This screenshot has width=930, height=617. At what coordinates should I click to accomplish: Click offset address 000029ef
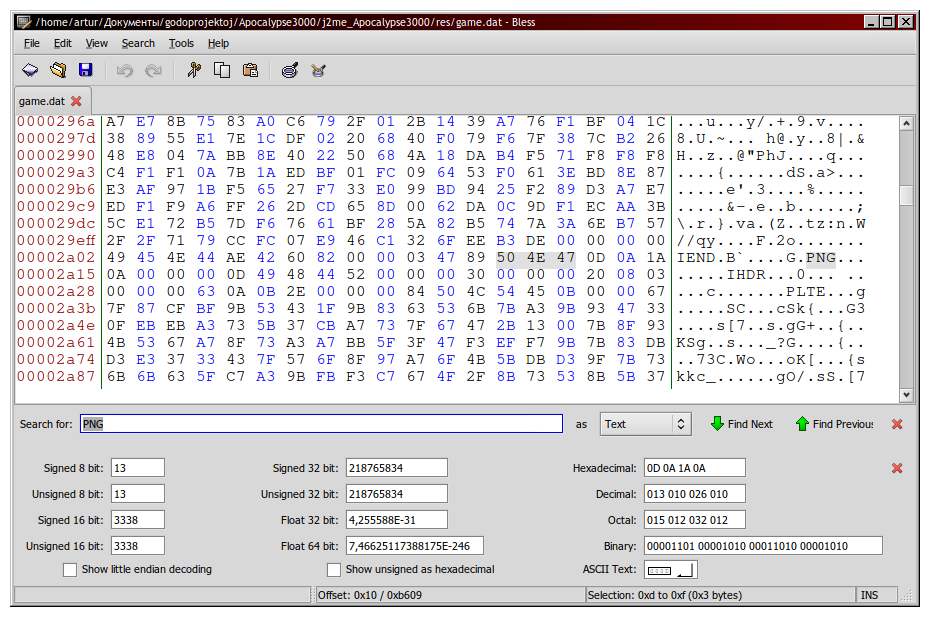click(56, 241)
